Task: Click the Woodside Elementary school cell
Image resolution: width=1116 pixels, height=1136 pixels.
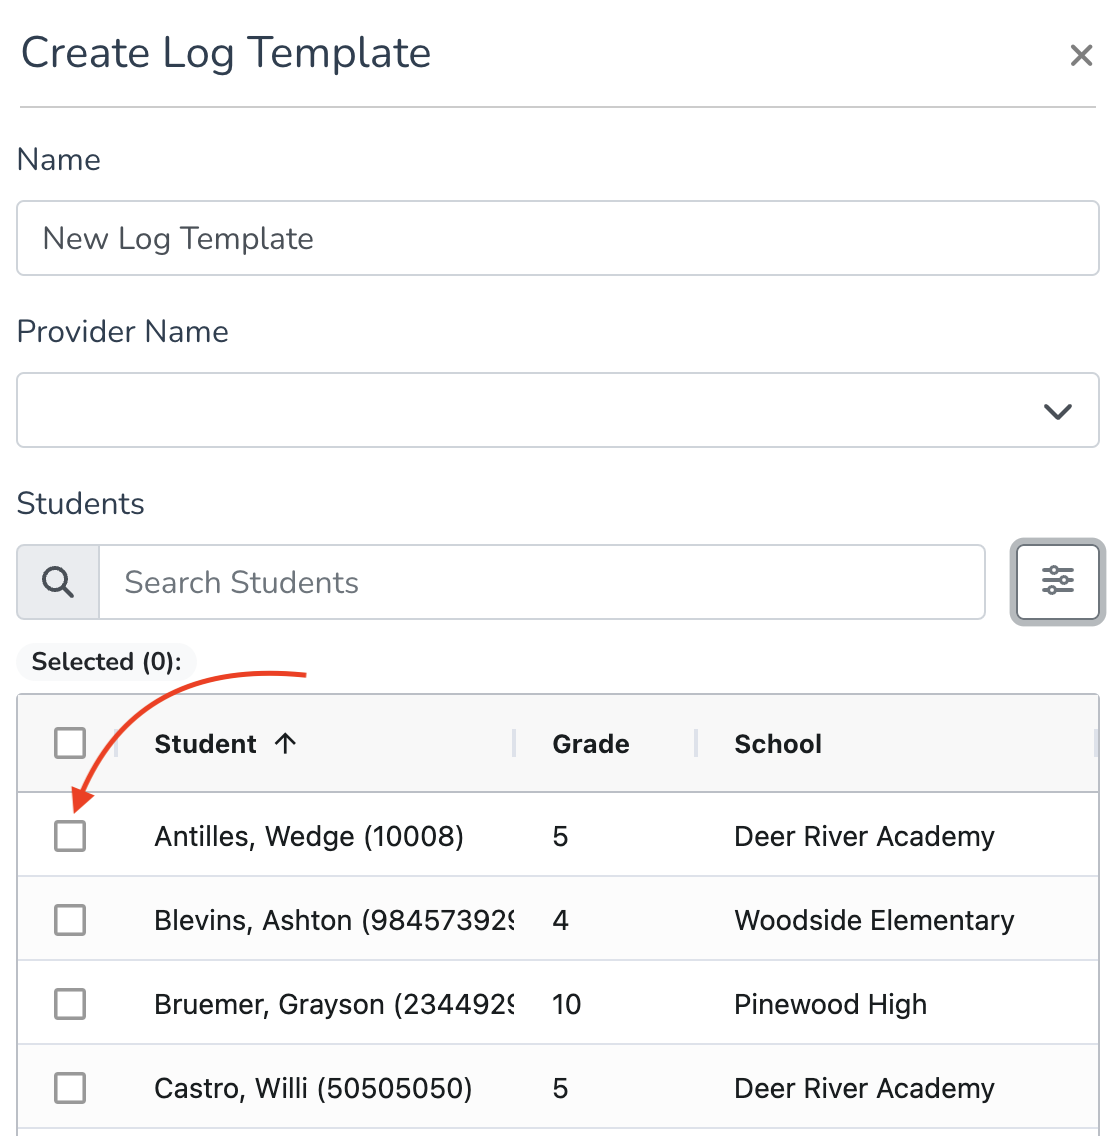Action: tap(874, 920)
